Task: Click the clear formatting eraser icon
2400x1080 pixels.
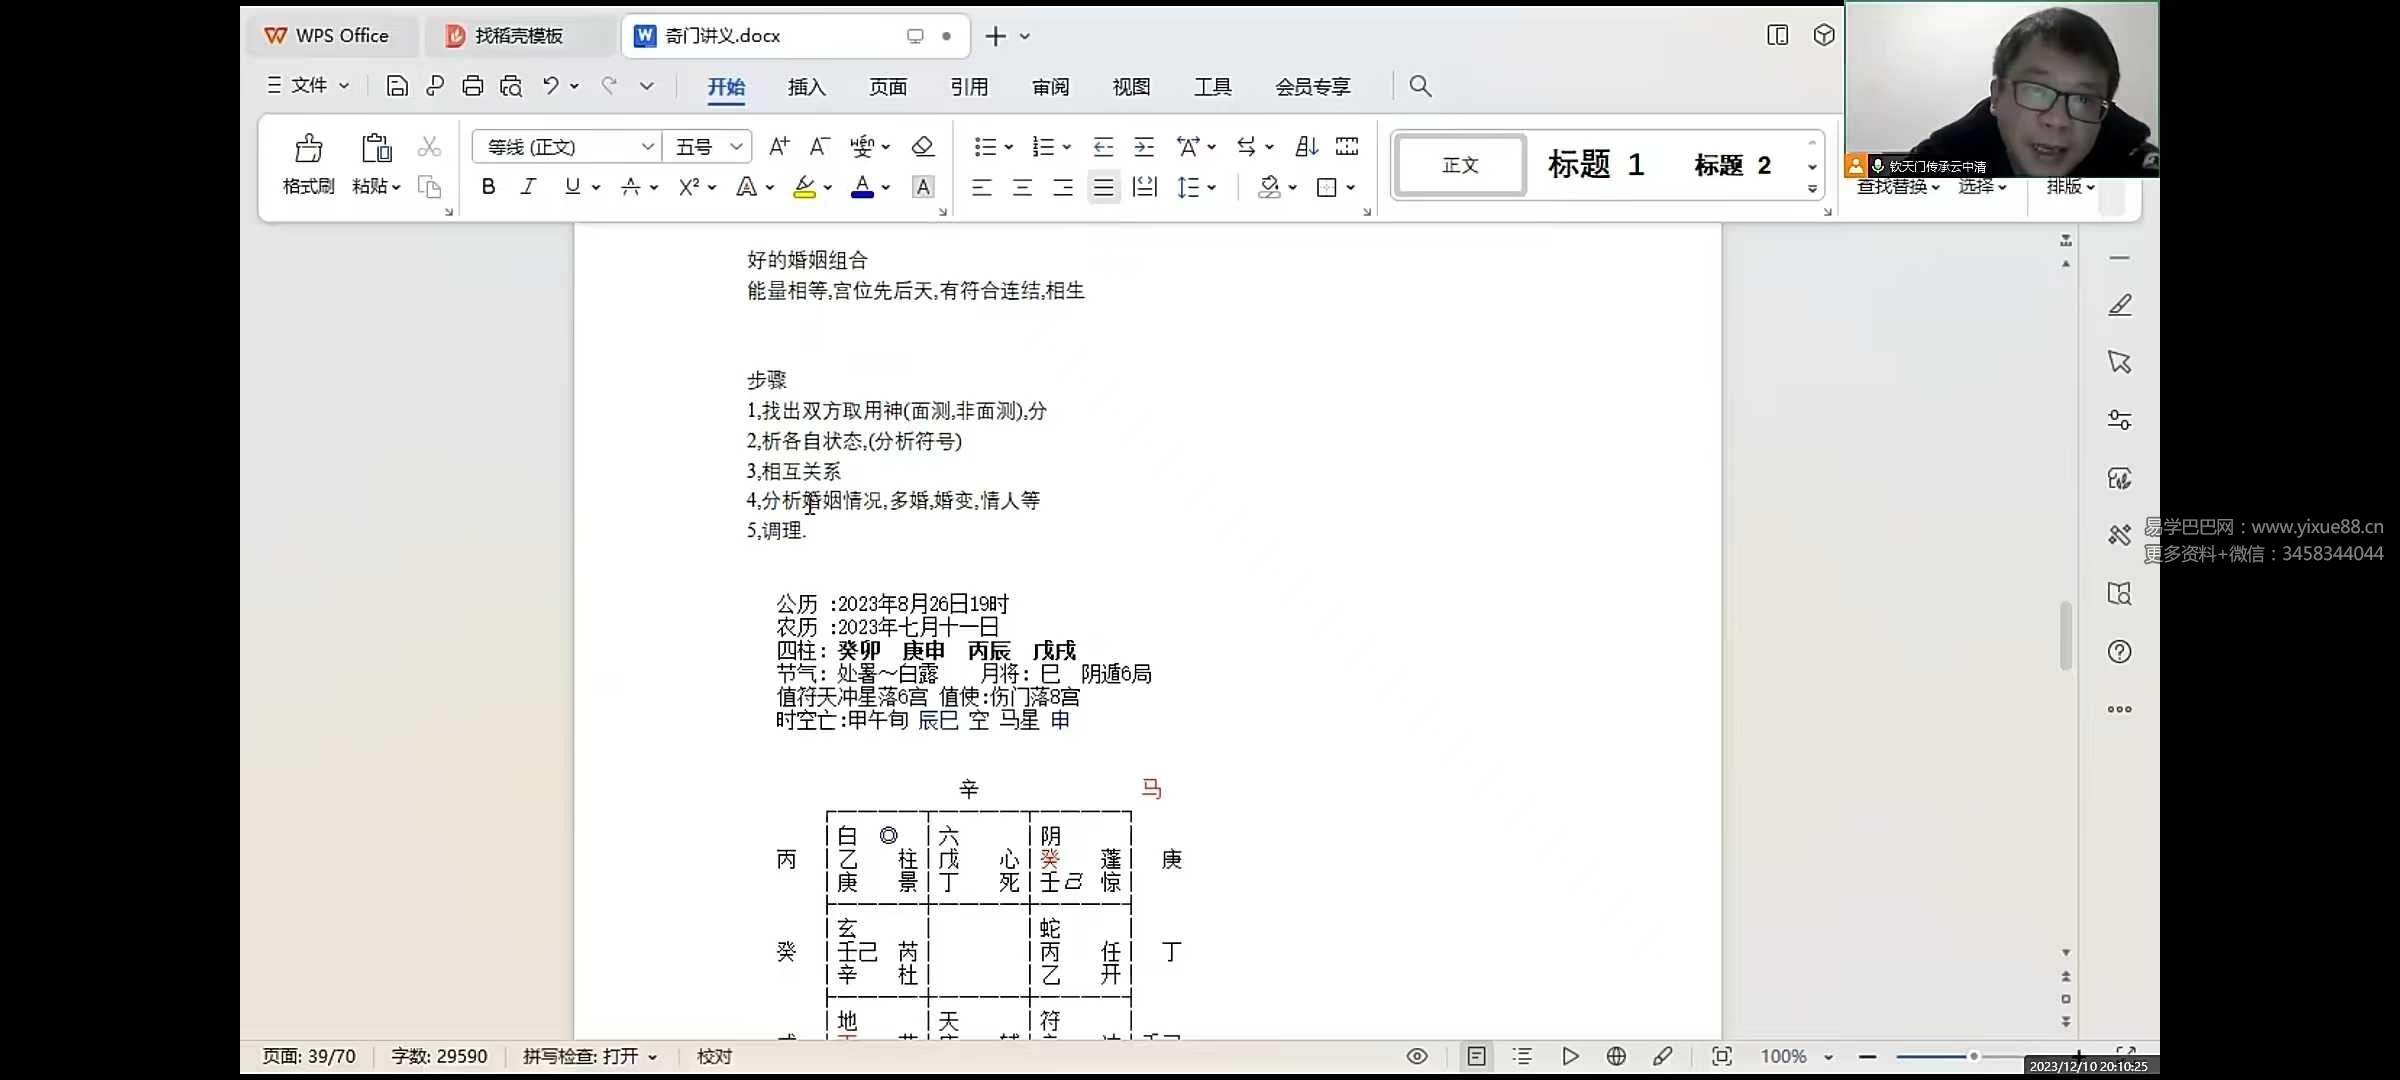Action: coord(922,147)
